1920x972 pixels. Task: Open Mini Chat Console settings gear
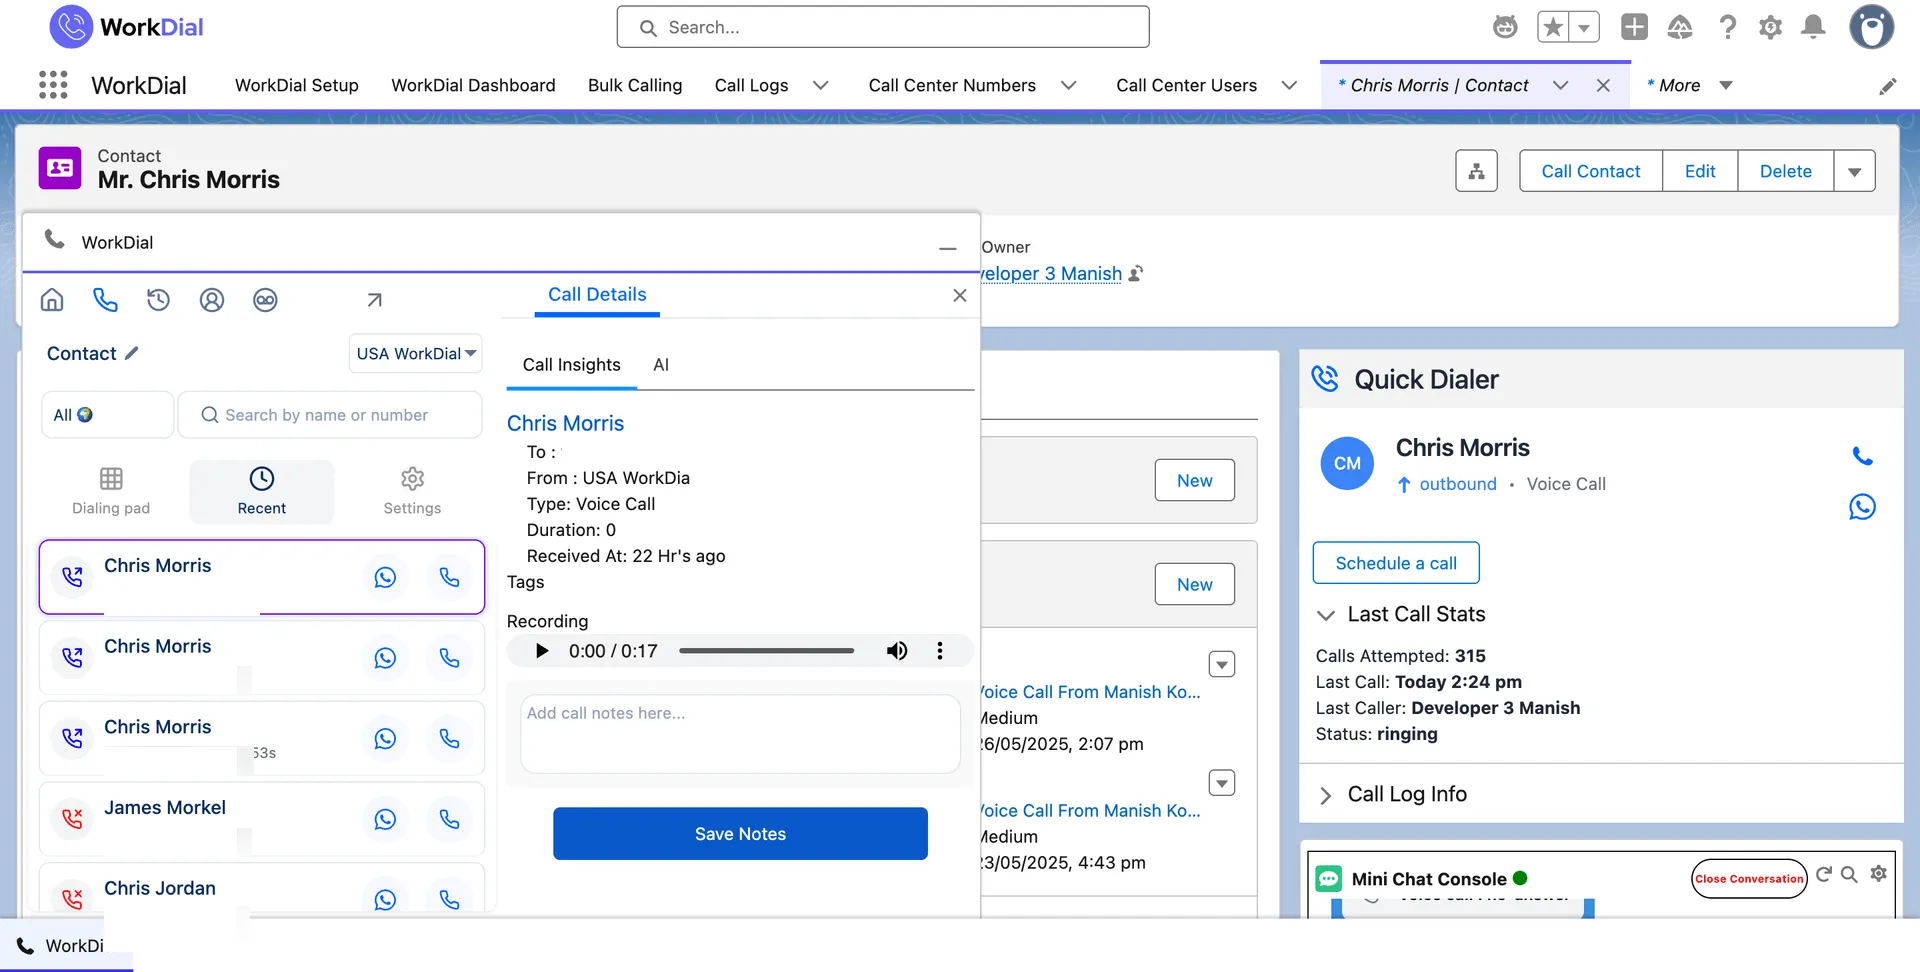click(1879, 874)
